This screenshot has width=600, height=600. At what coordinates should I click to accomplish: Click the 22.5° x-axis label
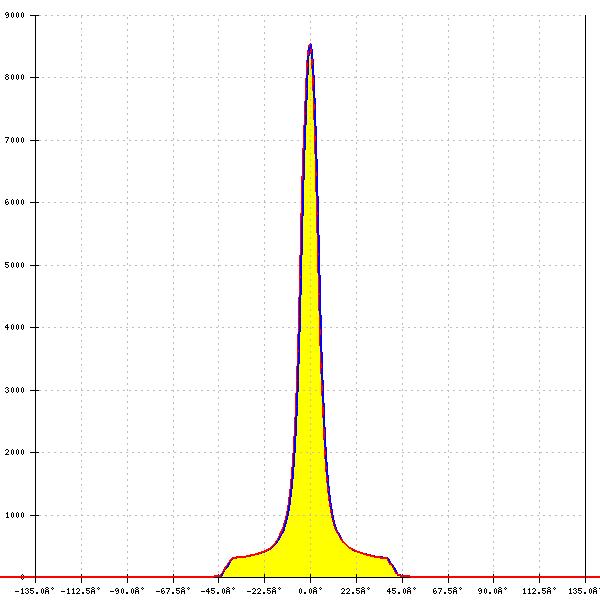click(x=356, y=591)
